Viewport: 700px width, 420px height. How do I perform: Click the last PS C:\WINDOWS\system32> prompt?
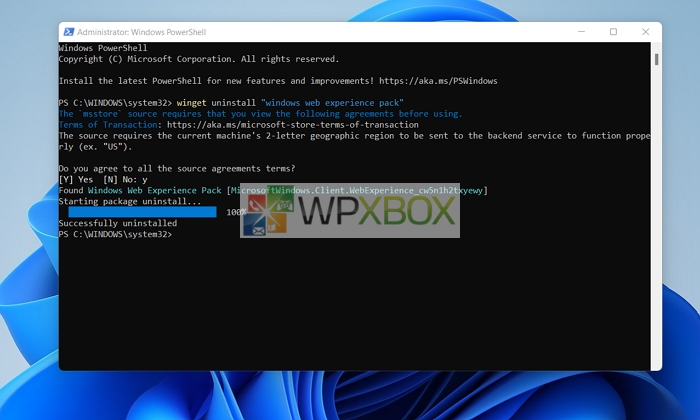pos(115,234)
